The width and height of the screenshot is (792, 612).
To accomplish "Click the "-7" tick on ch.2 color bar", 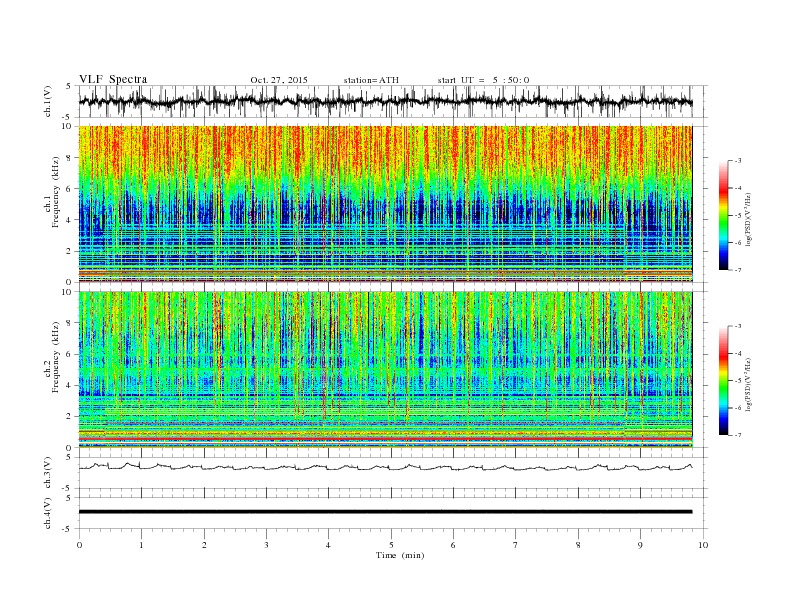I will (x=738, y=435).
